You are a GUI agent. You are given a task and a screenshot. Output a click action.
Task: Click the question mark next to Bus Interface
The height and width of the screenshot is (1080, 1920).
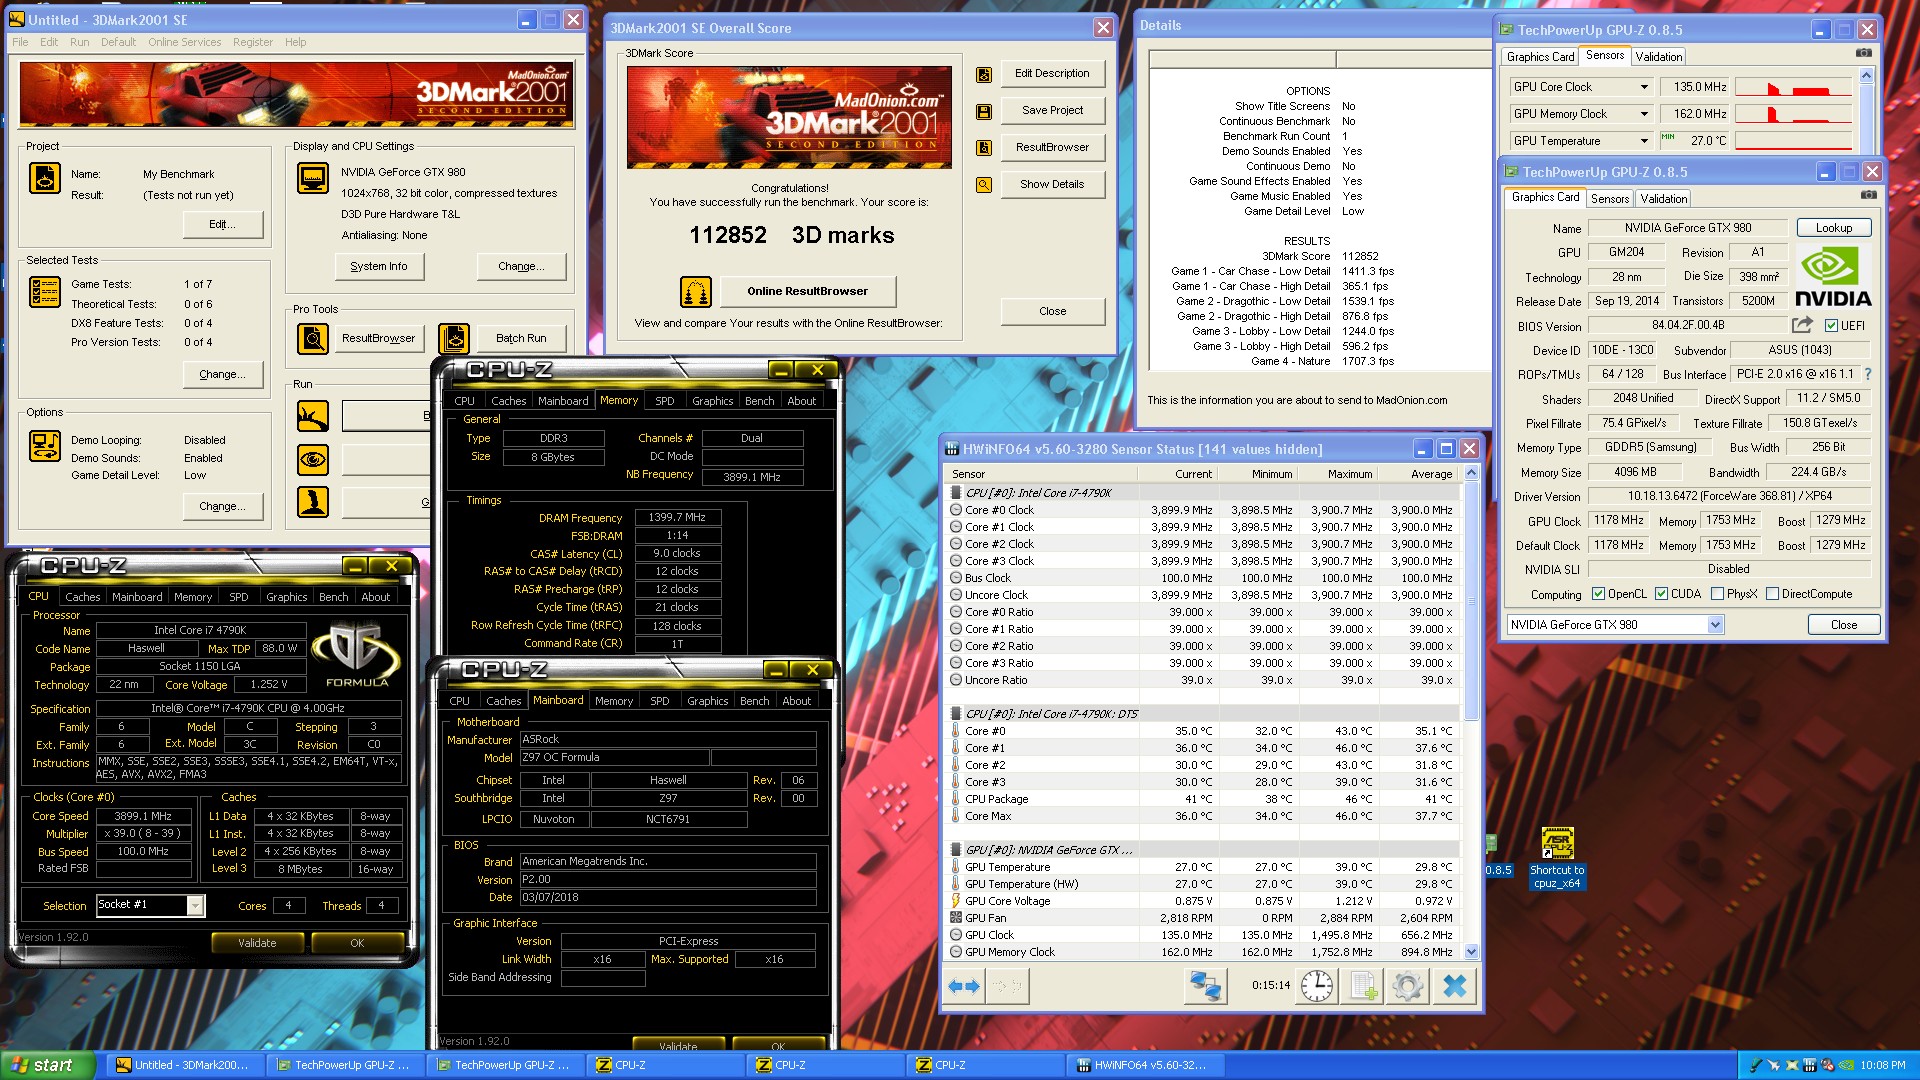(1867, 374)
